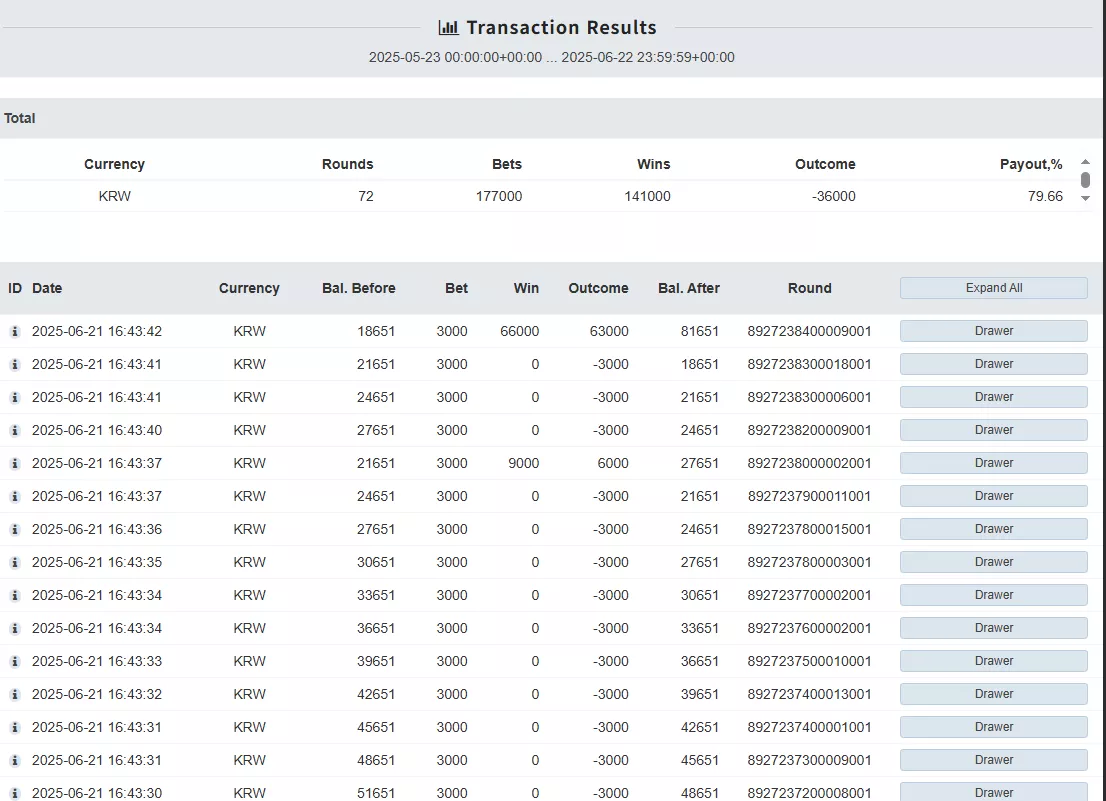Open Drawer for round 8927237300009001
Screen dimensions: 1106x801
tap(993, 760)
